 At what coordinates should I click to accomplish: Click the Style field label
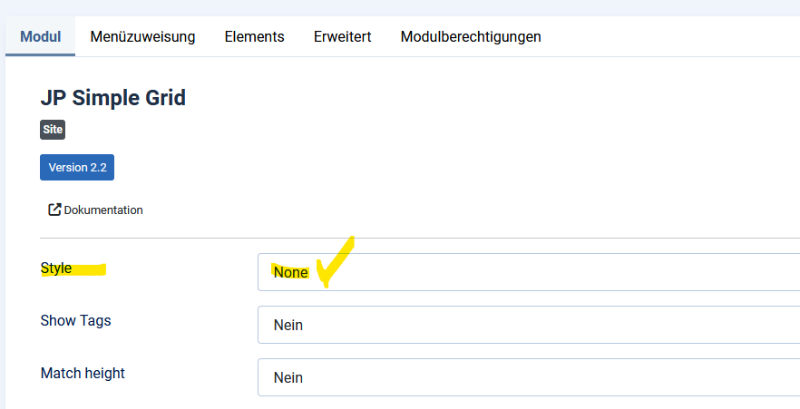click(x=56, y=268)
